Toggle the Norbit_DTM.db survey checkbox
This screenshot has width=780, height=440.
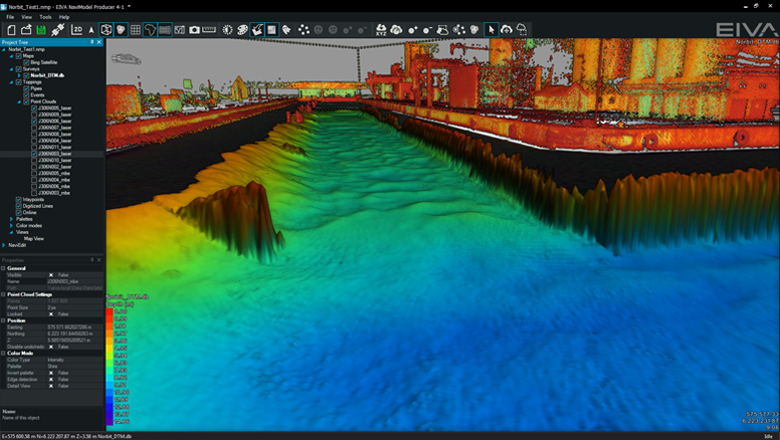coord(26,76)
